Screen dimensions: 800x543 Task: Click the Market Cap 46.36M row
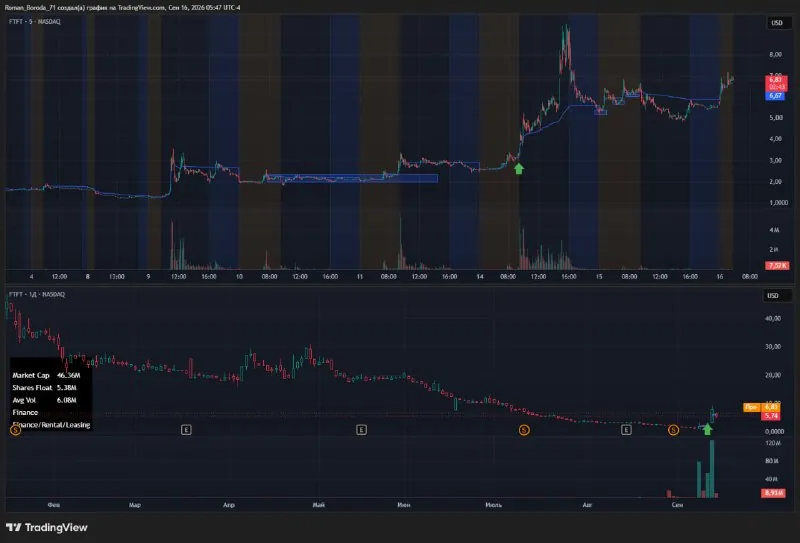46,375
